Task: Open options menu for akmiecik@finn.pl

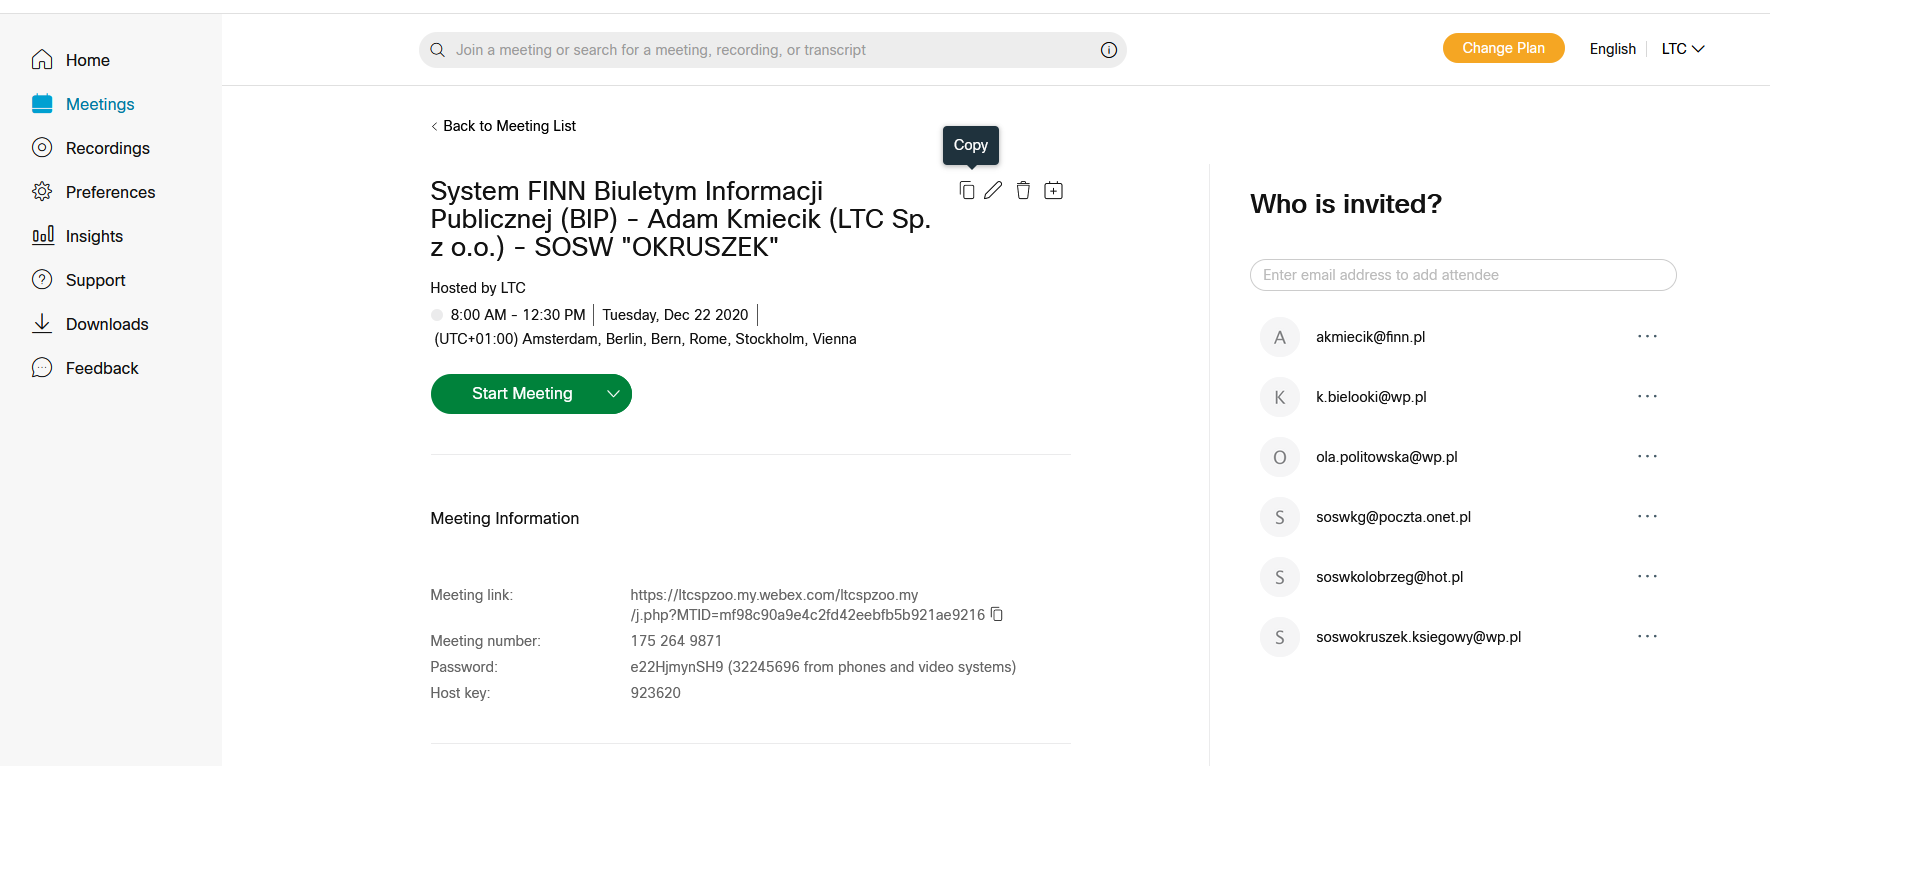Action: pos(1647,337)
